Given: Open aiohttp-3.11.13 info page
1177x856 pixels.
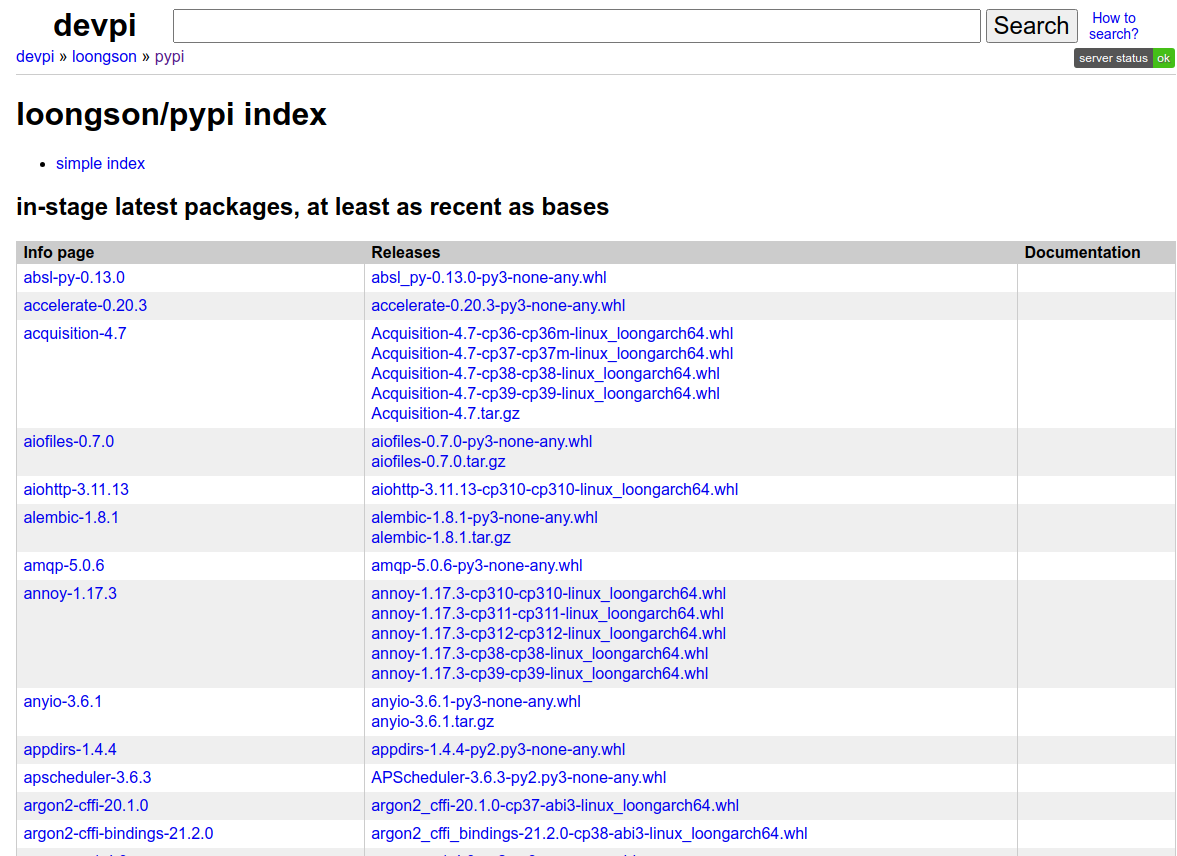Looking at the screenshot, I should pyautogui.click(x=76, y=490).
